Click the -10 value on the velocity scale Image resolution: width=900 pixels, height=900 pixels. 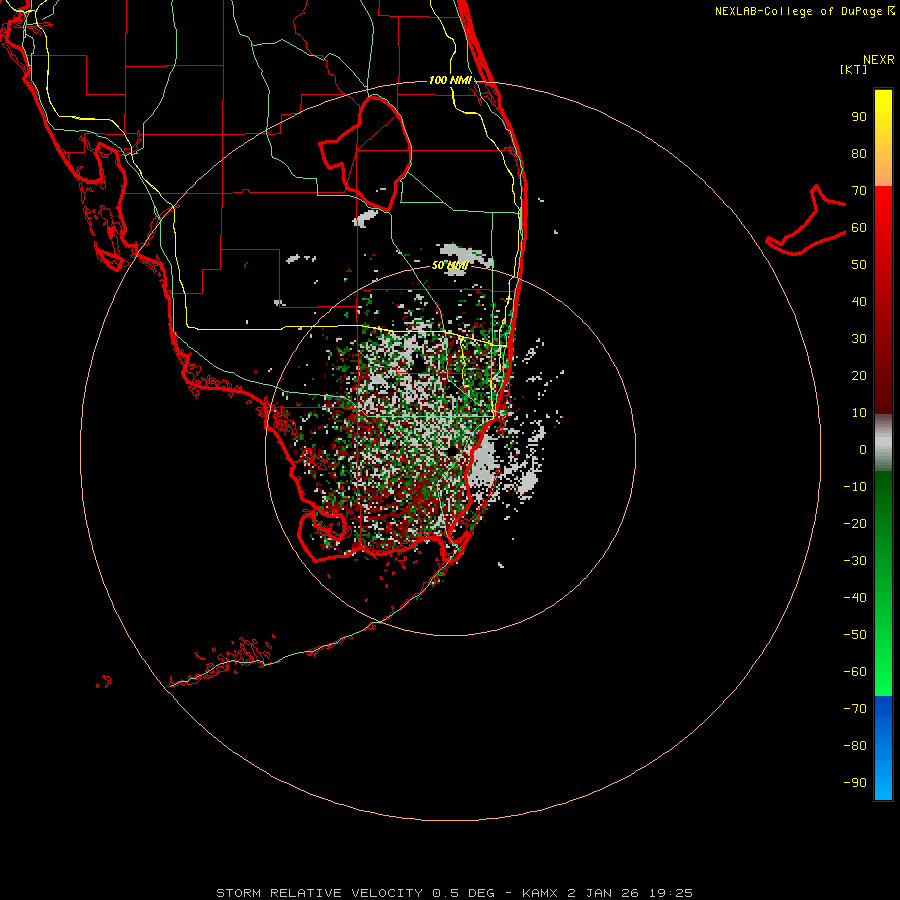tap(855, 487)
